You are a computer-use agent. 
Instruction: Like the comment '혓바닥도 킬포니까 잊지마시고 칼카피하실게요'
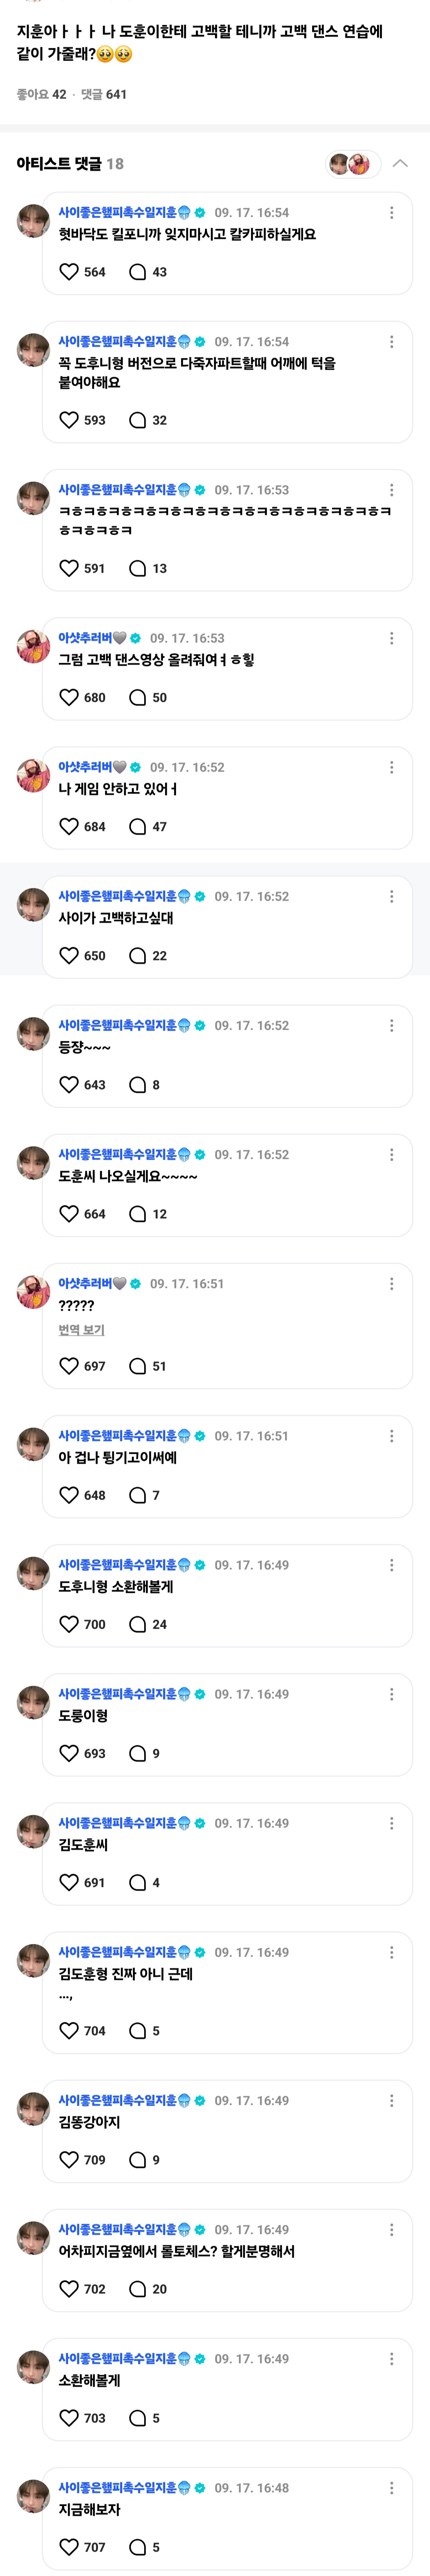tap(69, 272)
